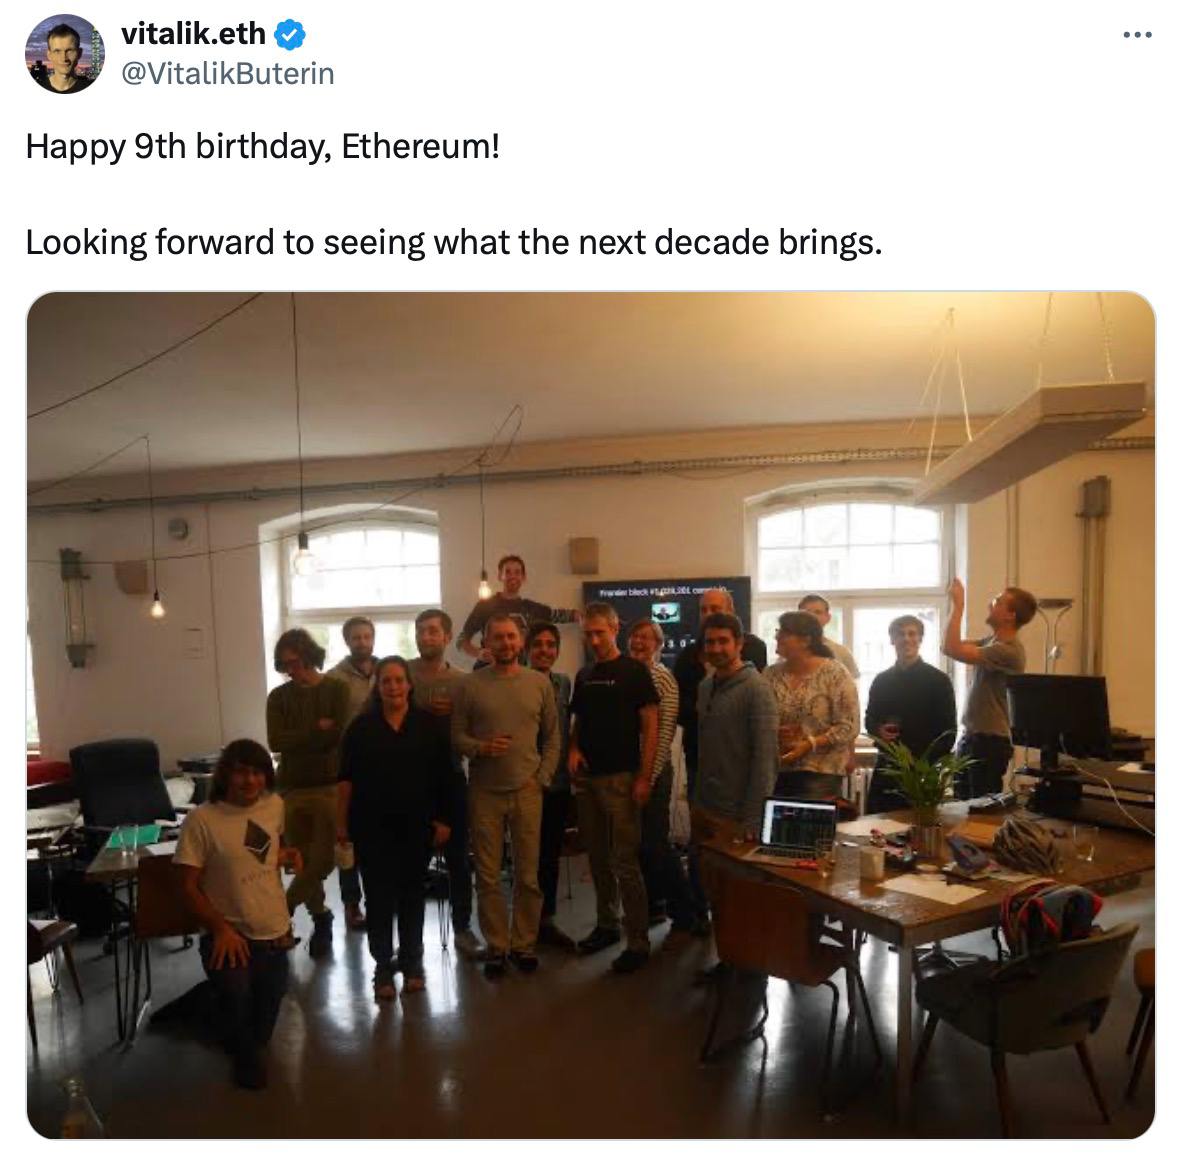Click the vitalik.eth display name
Screen dimensions: 1186x1164
193,34
